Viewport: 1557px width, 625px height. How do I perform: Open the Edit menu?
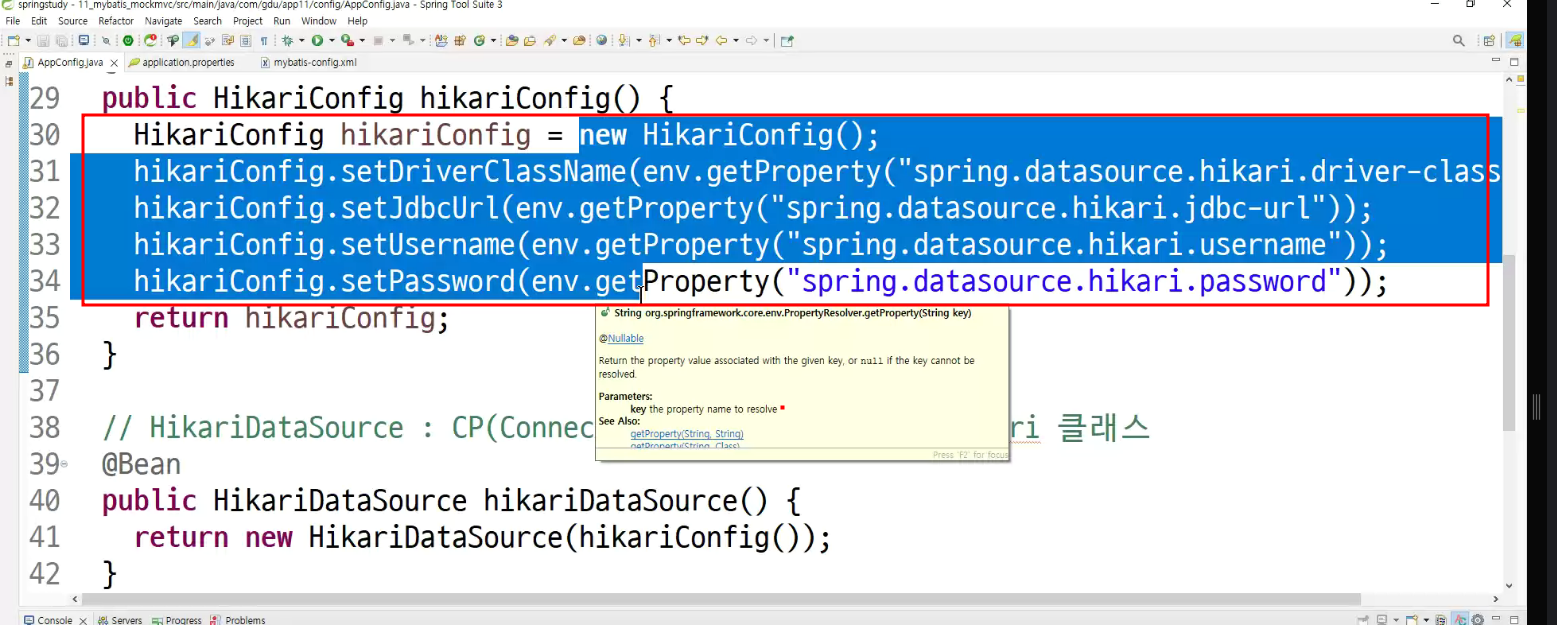(39, 20)
